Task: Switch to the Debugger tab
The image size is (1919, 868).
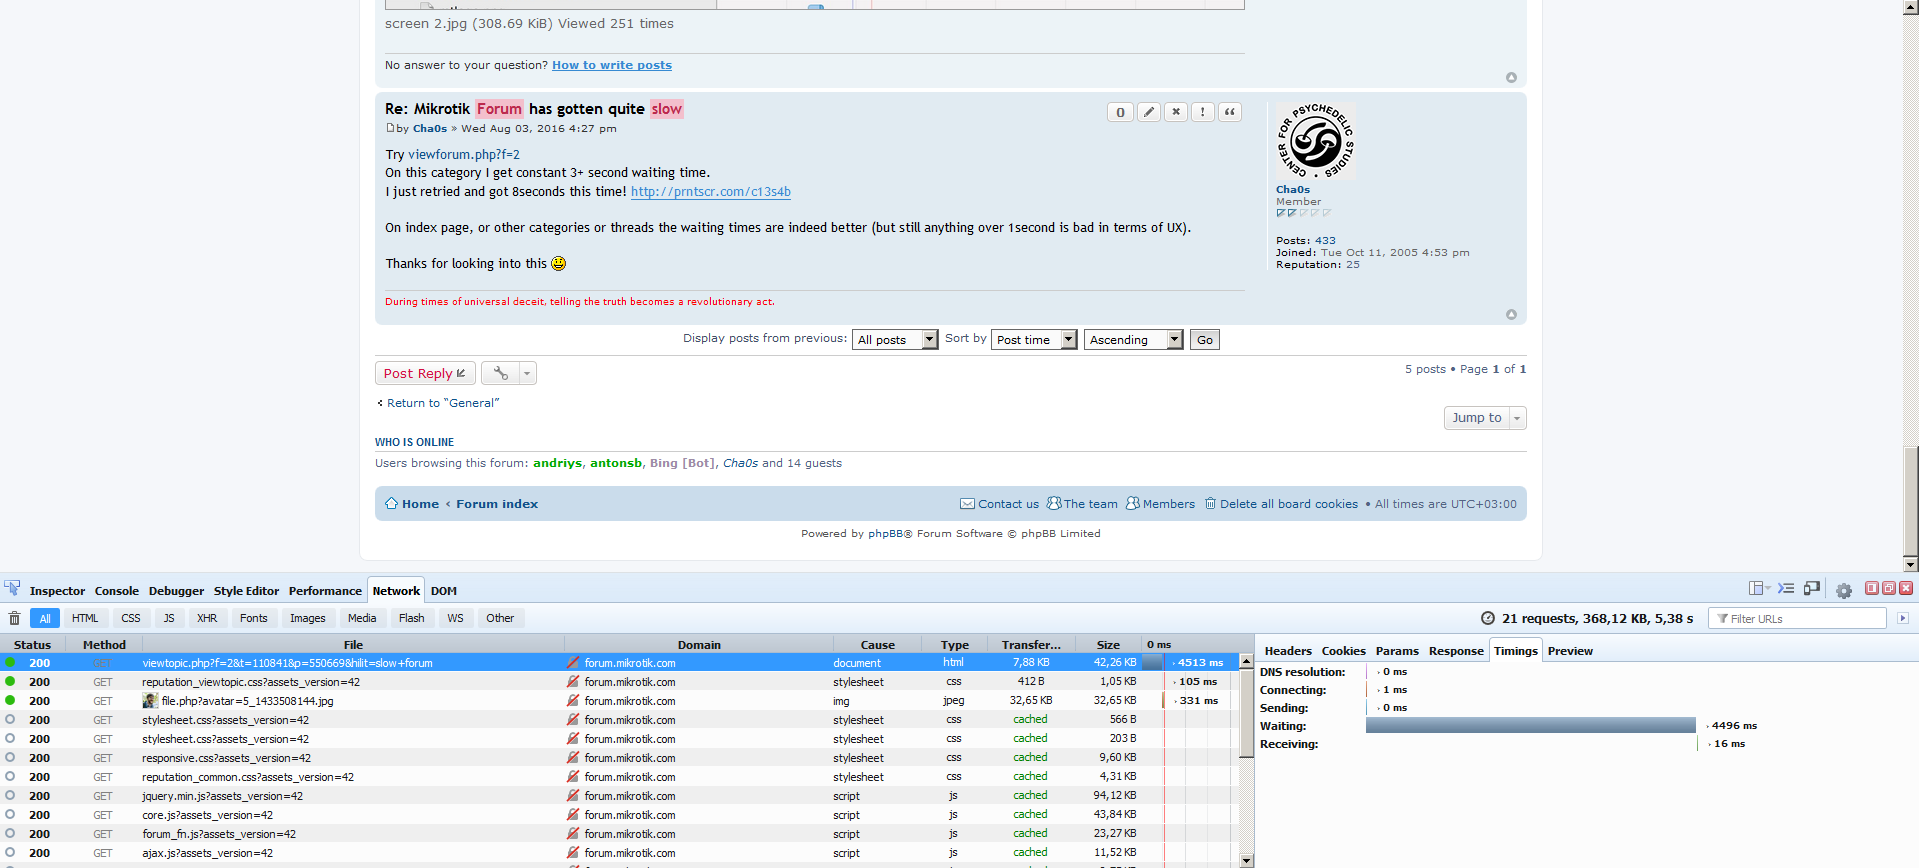Action: point(176,591)
